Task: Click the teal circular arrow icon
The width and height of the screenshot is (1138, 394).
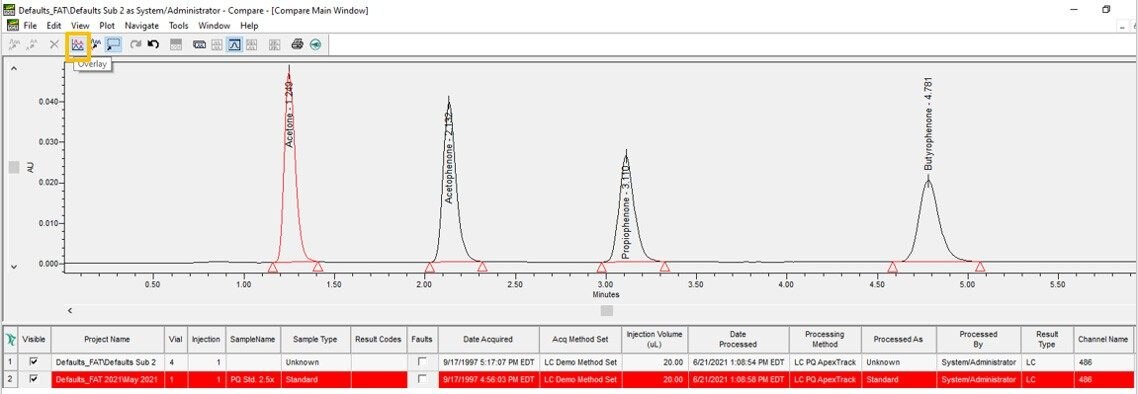Action: pos(315,44)
